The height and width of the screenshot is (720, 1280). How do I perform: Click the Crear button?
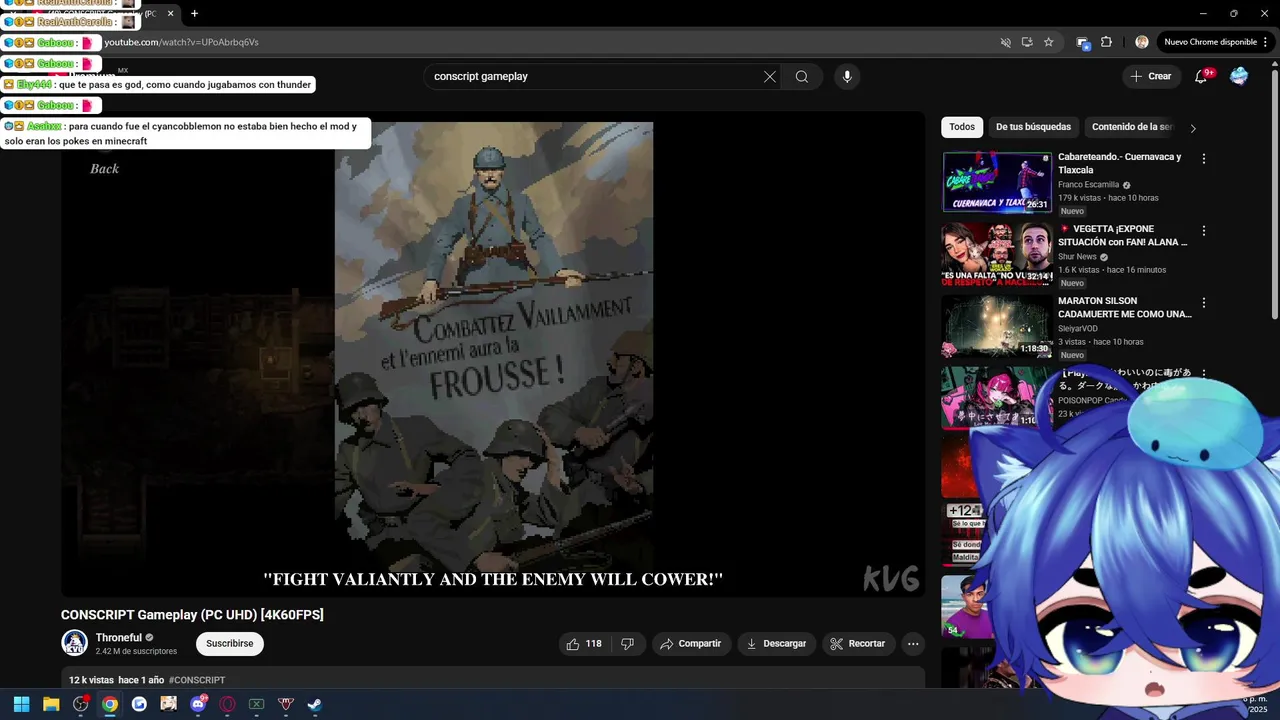pos(1151,77)
